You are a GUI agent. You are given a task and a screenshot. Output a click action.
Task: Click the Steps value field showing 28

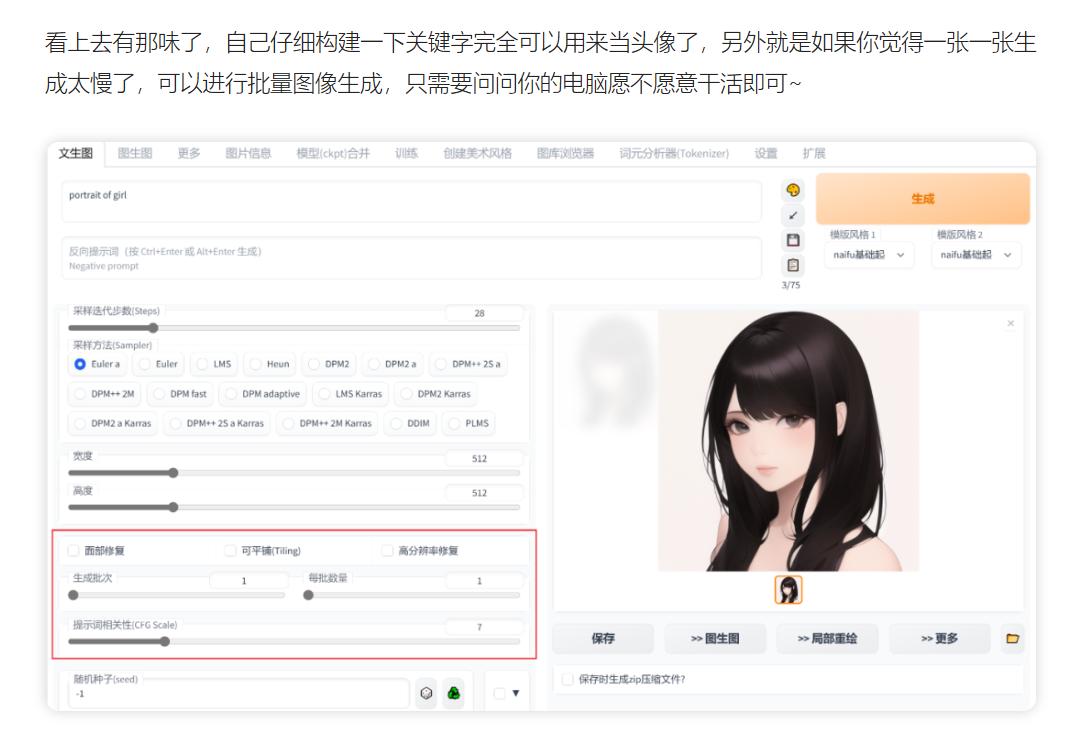(483, 313)
